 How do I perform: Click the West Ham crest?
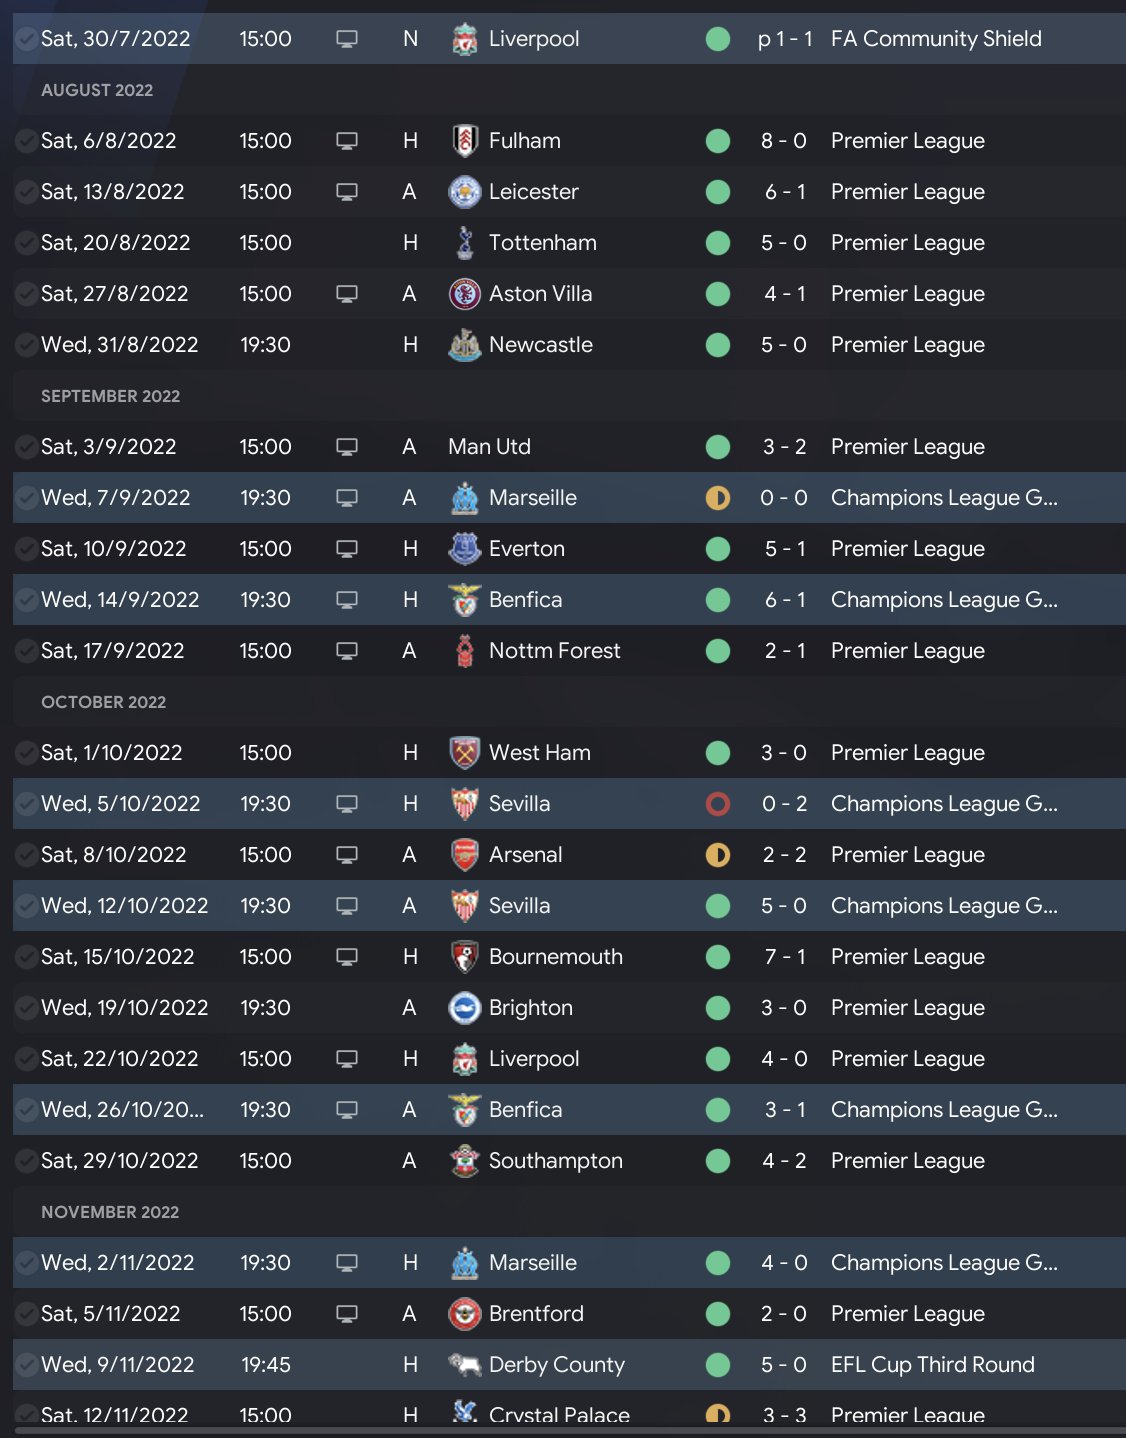[464, 753]
